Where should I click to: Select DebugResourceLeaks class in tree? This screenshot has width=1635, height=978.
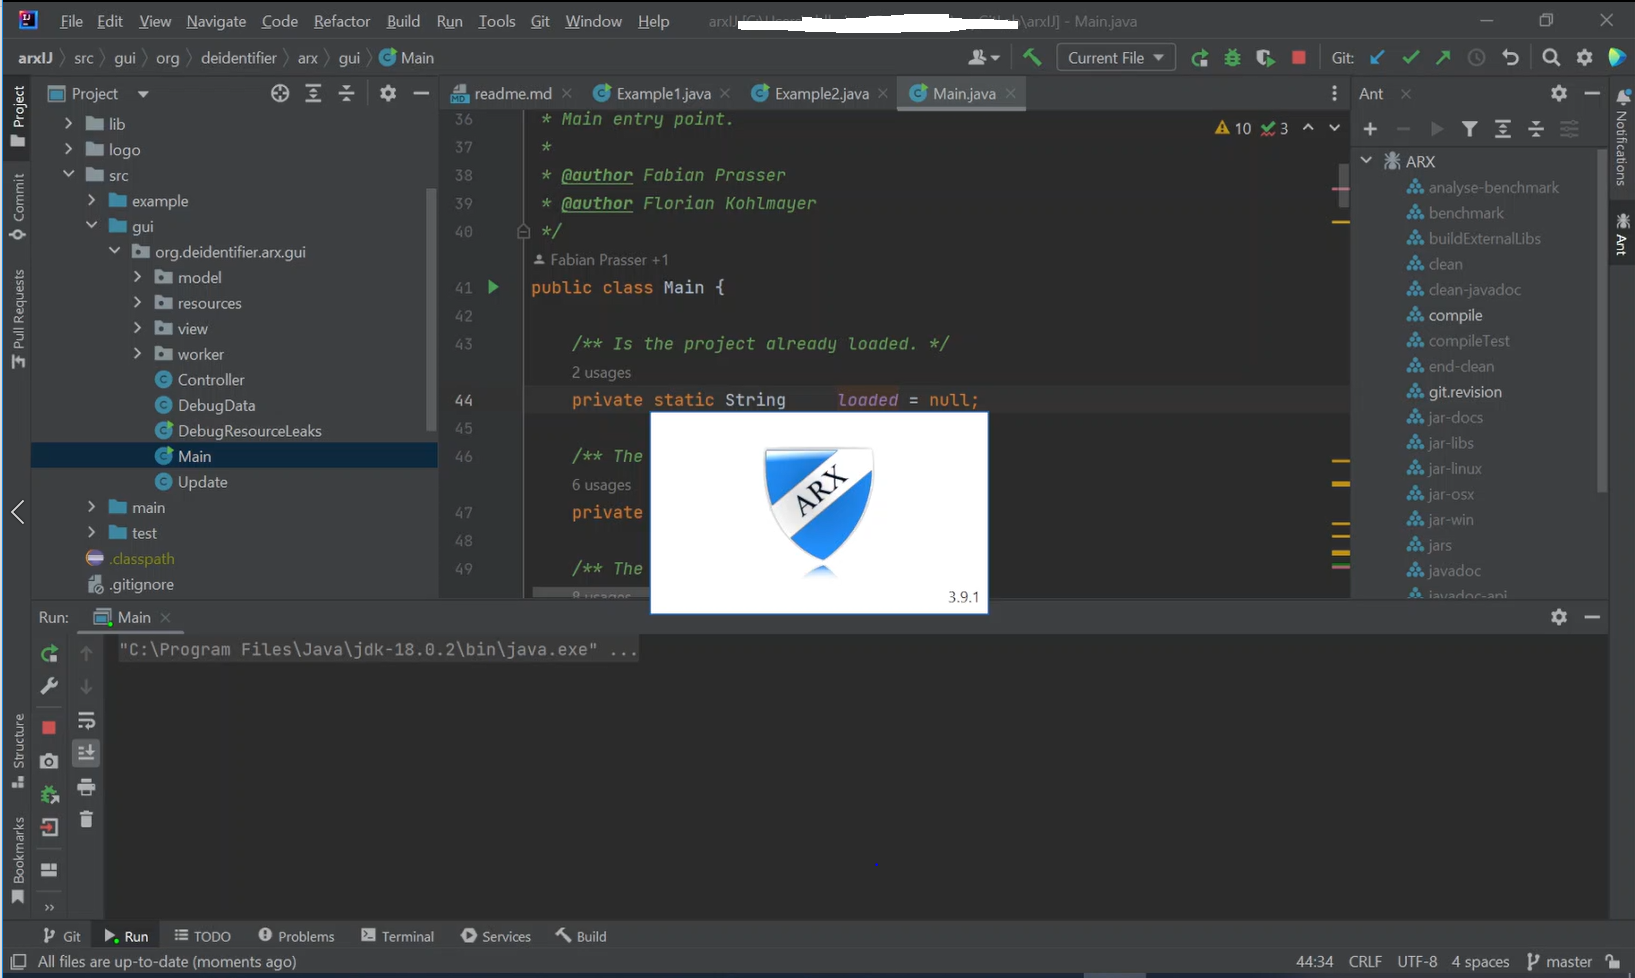[249, 431]
